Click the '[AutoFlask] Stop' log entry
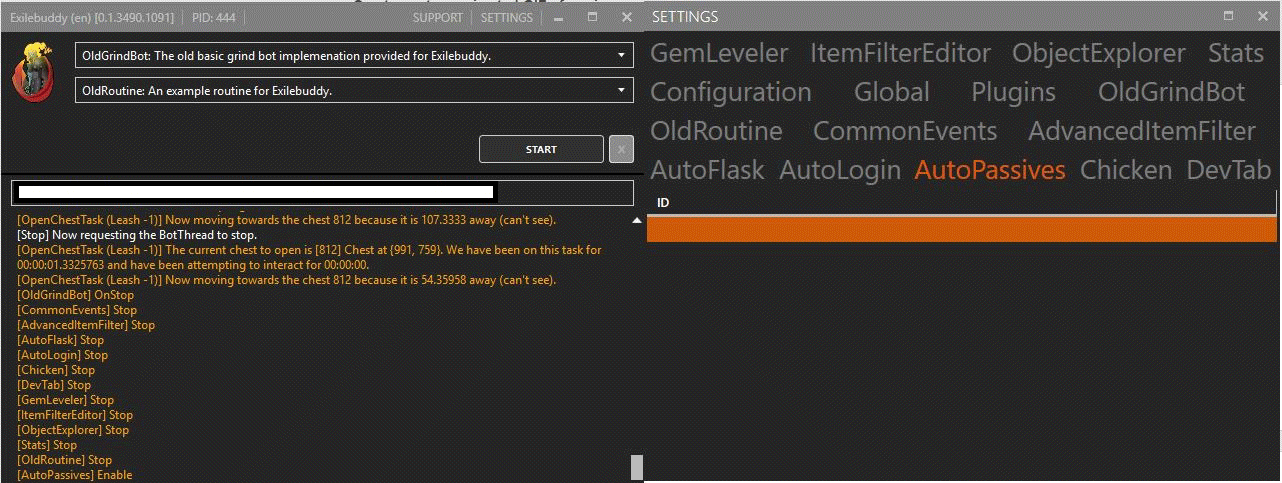1282x483 pixels. 61,340
